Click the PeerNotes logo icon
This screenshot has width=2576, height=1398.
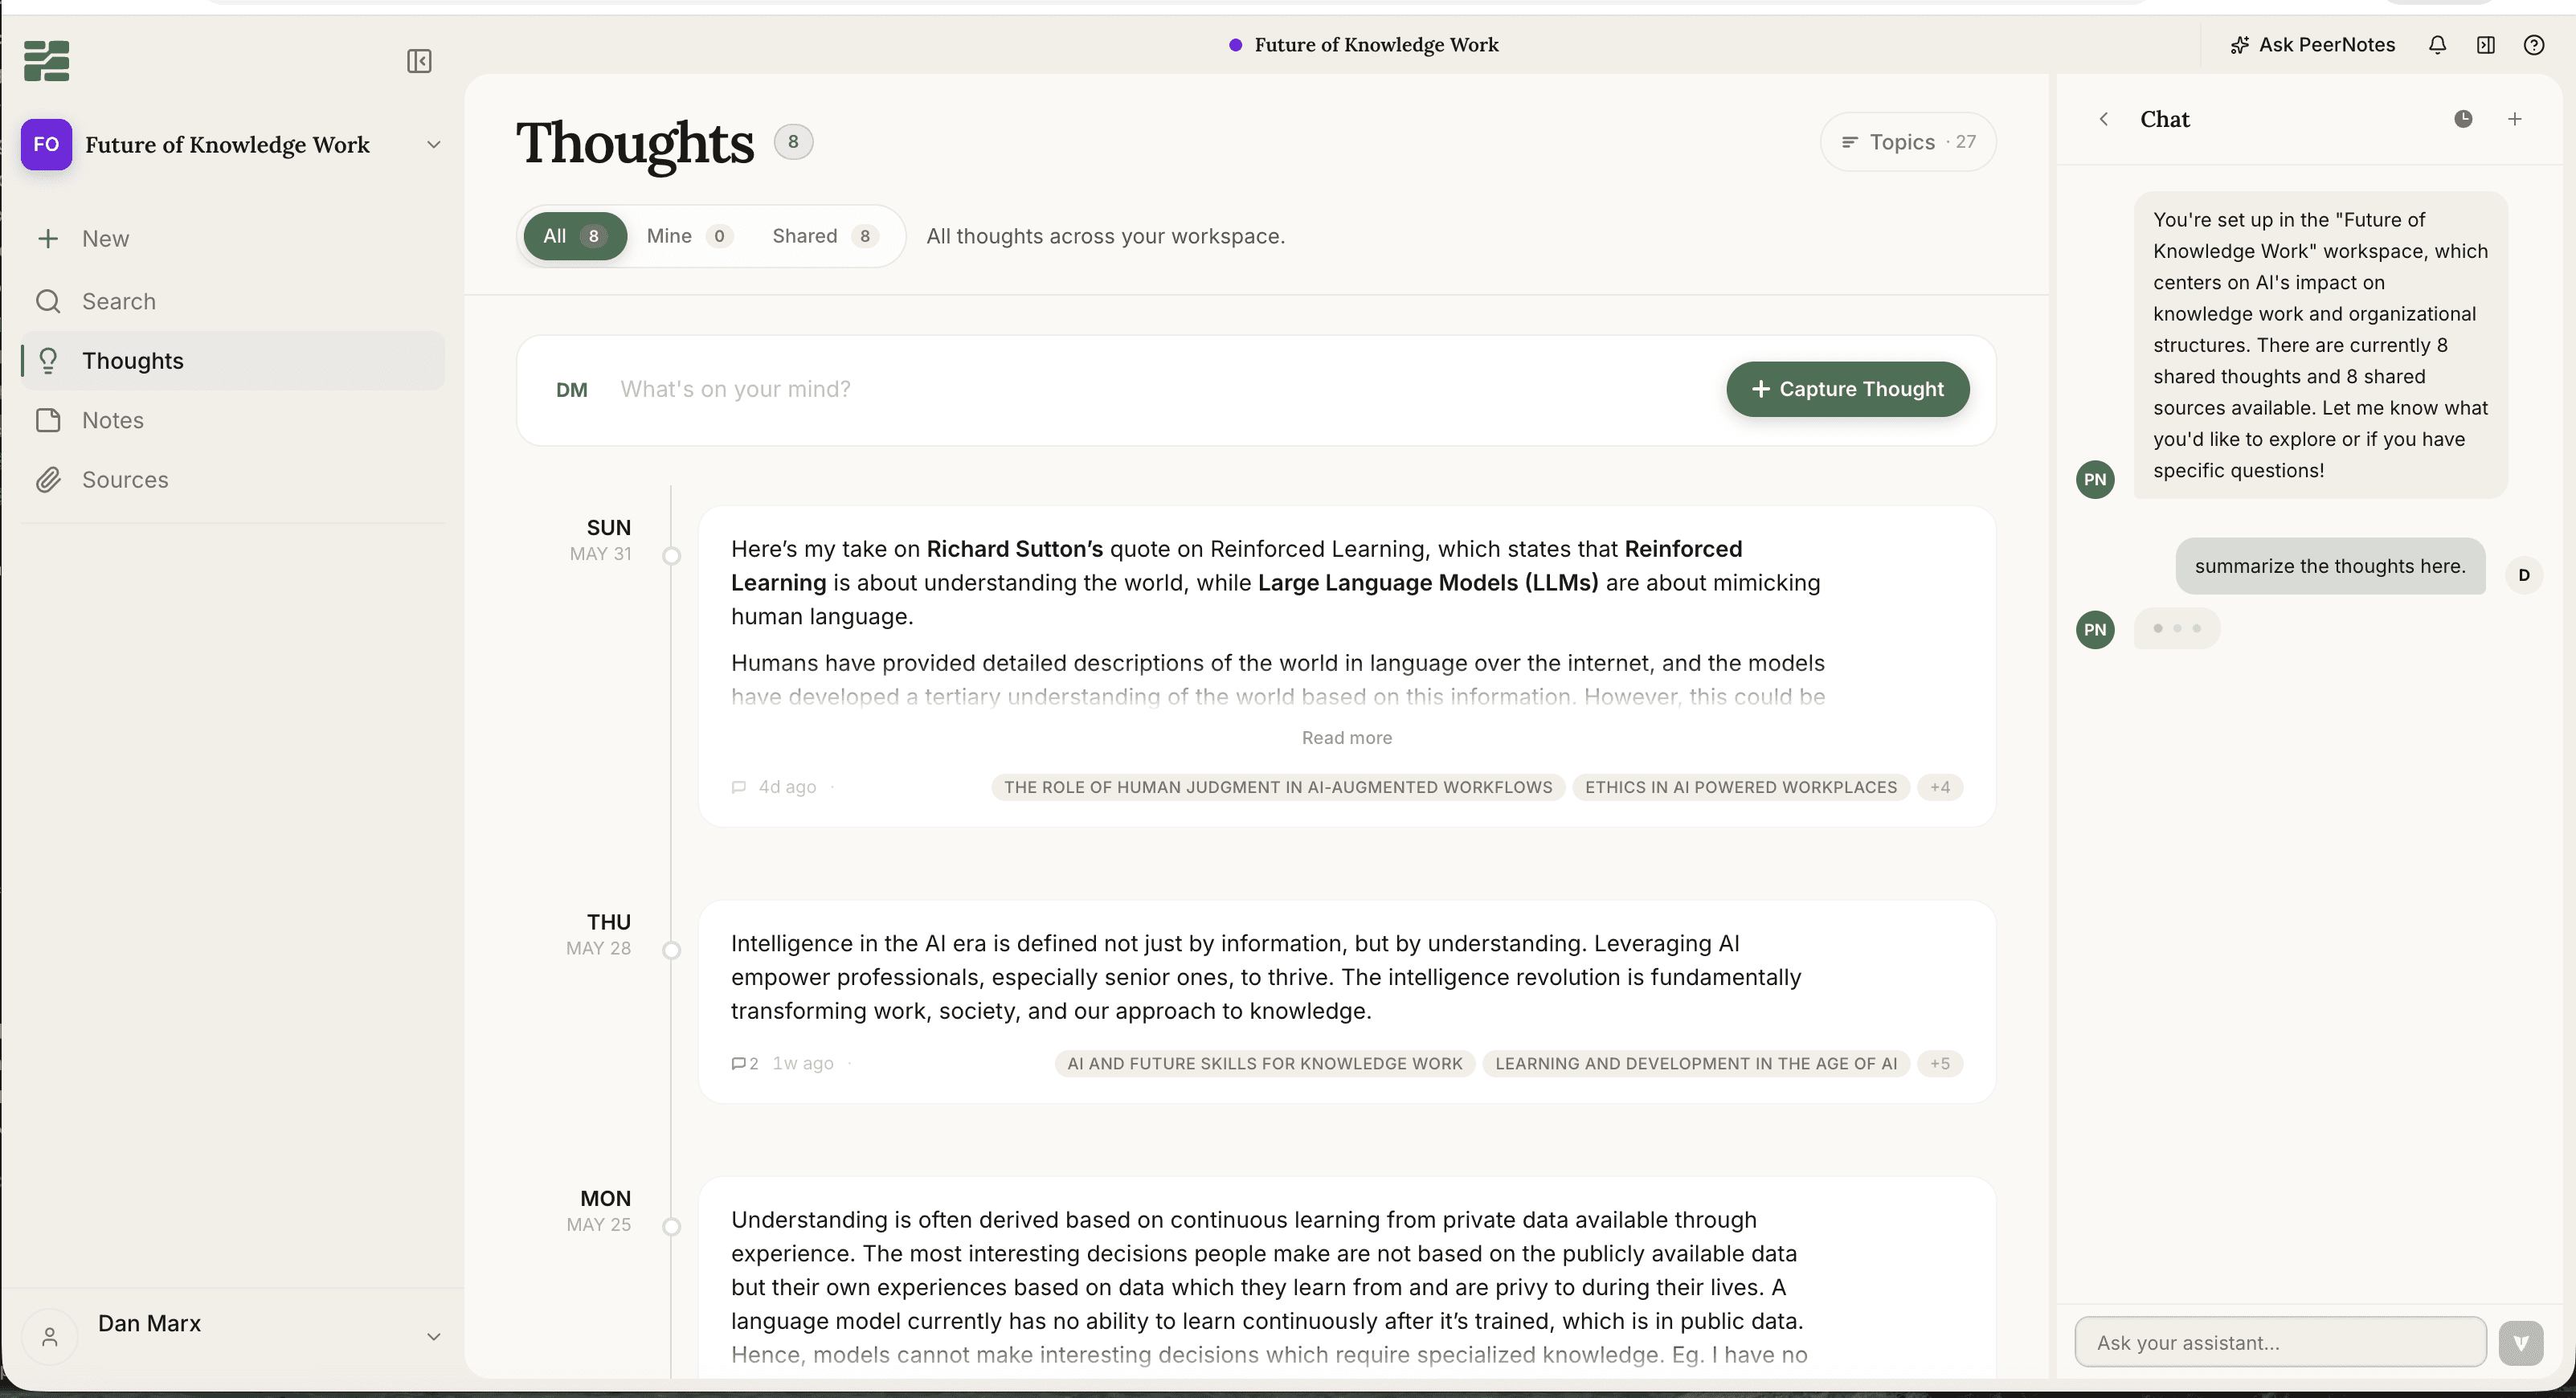pyautogui.click(x=46, y=61)
